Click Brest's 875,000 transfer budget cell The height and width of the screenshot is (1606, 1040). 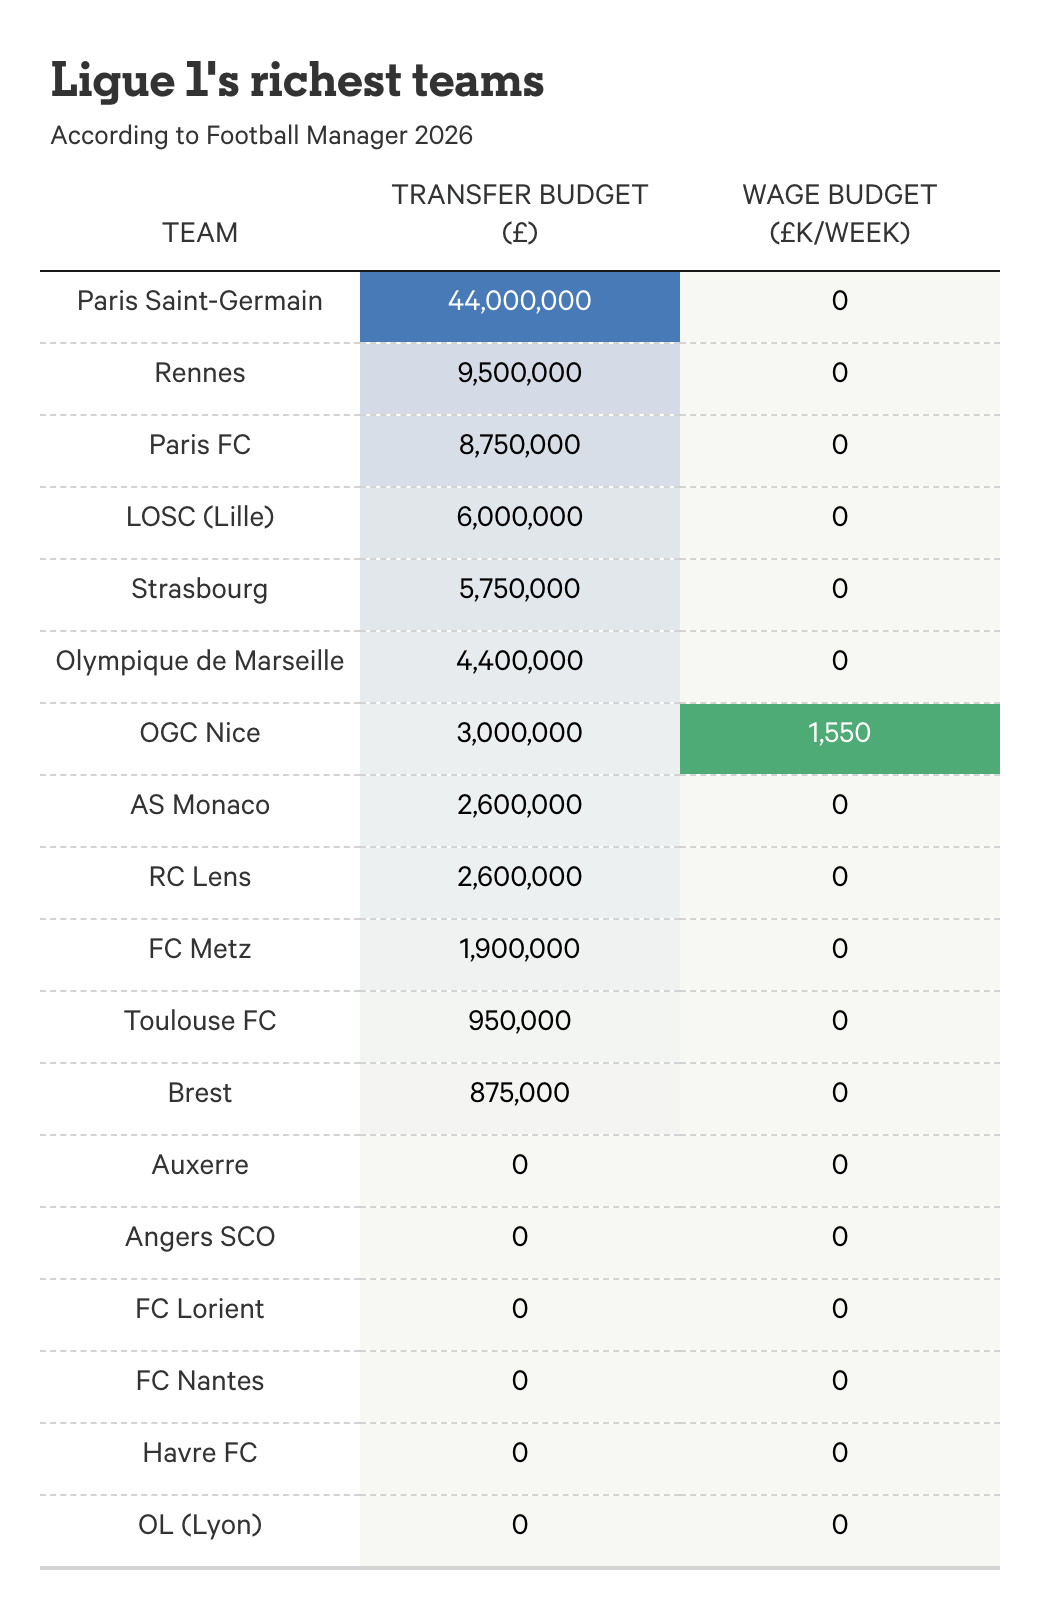tap(519, 1093)
